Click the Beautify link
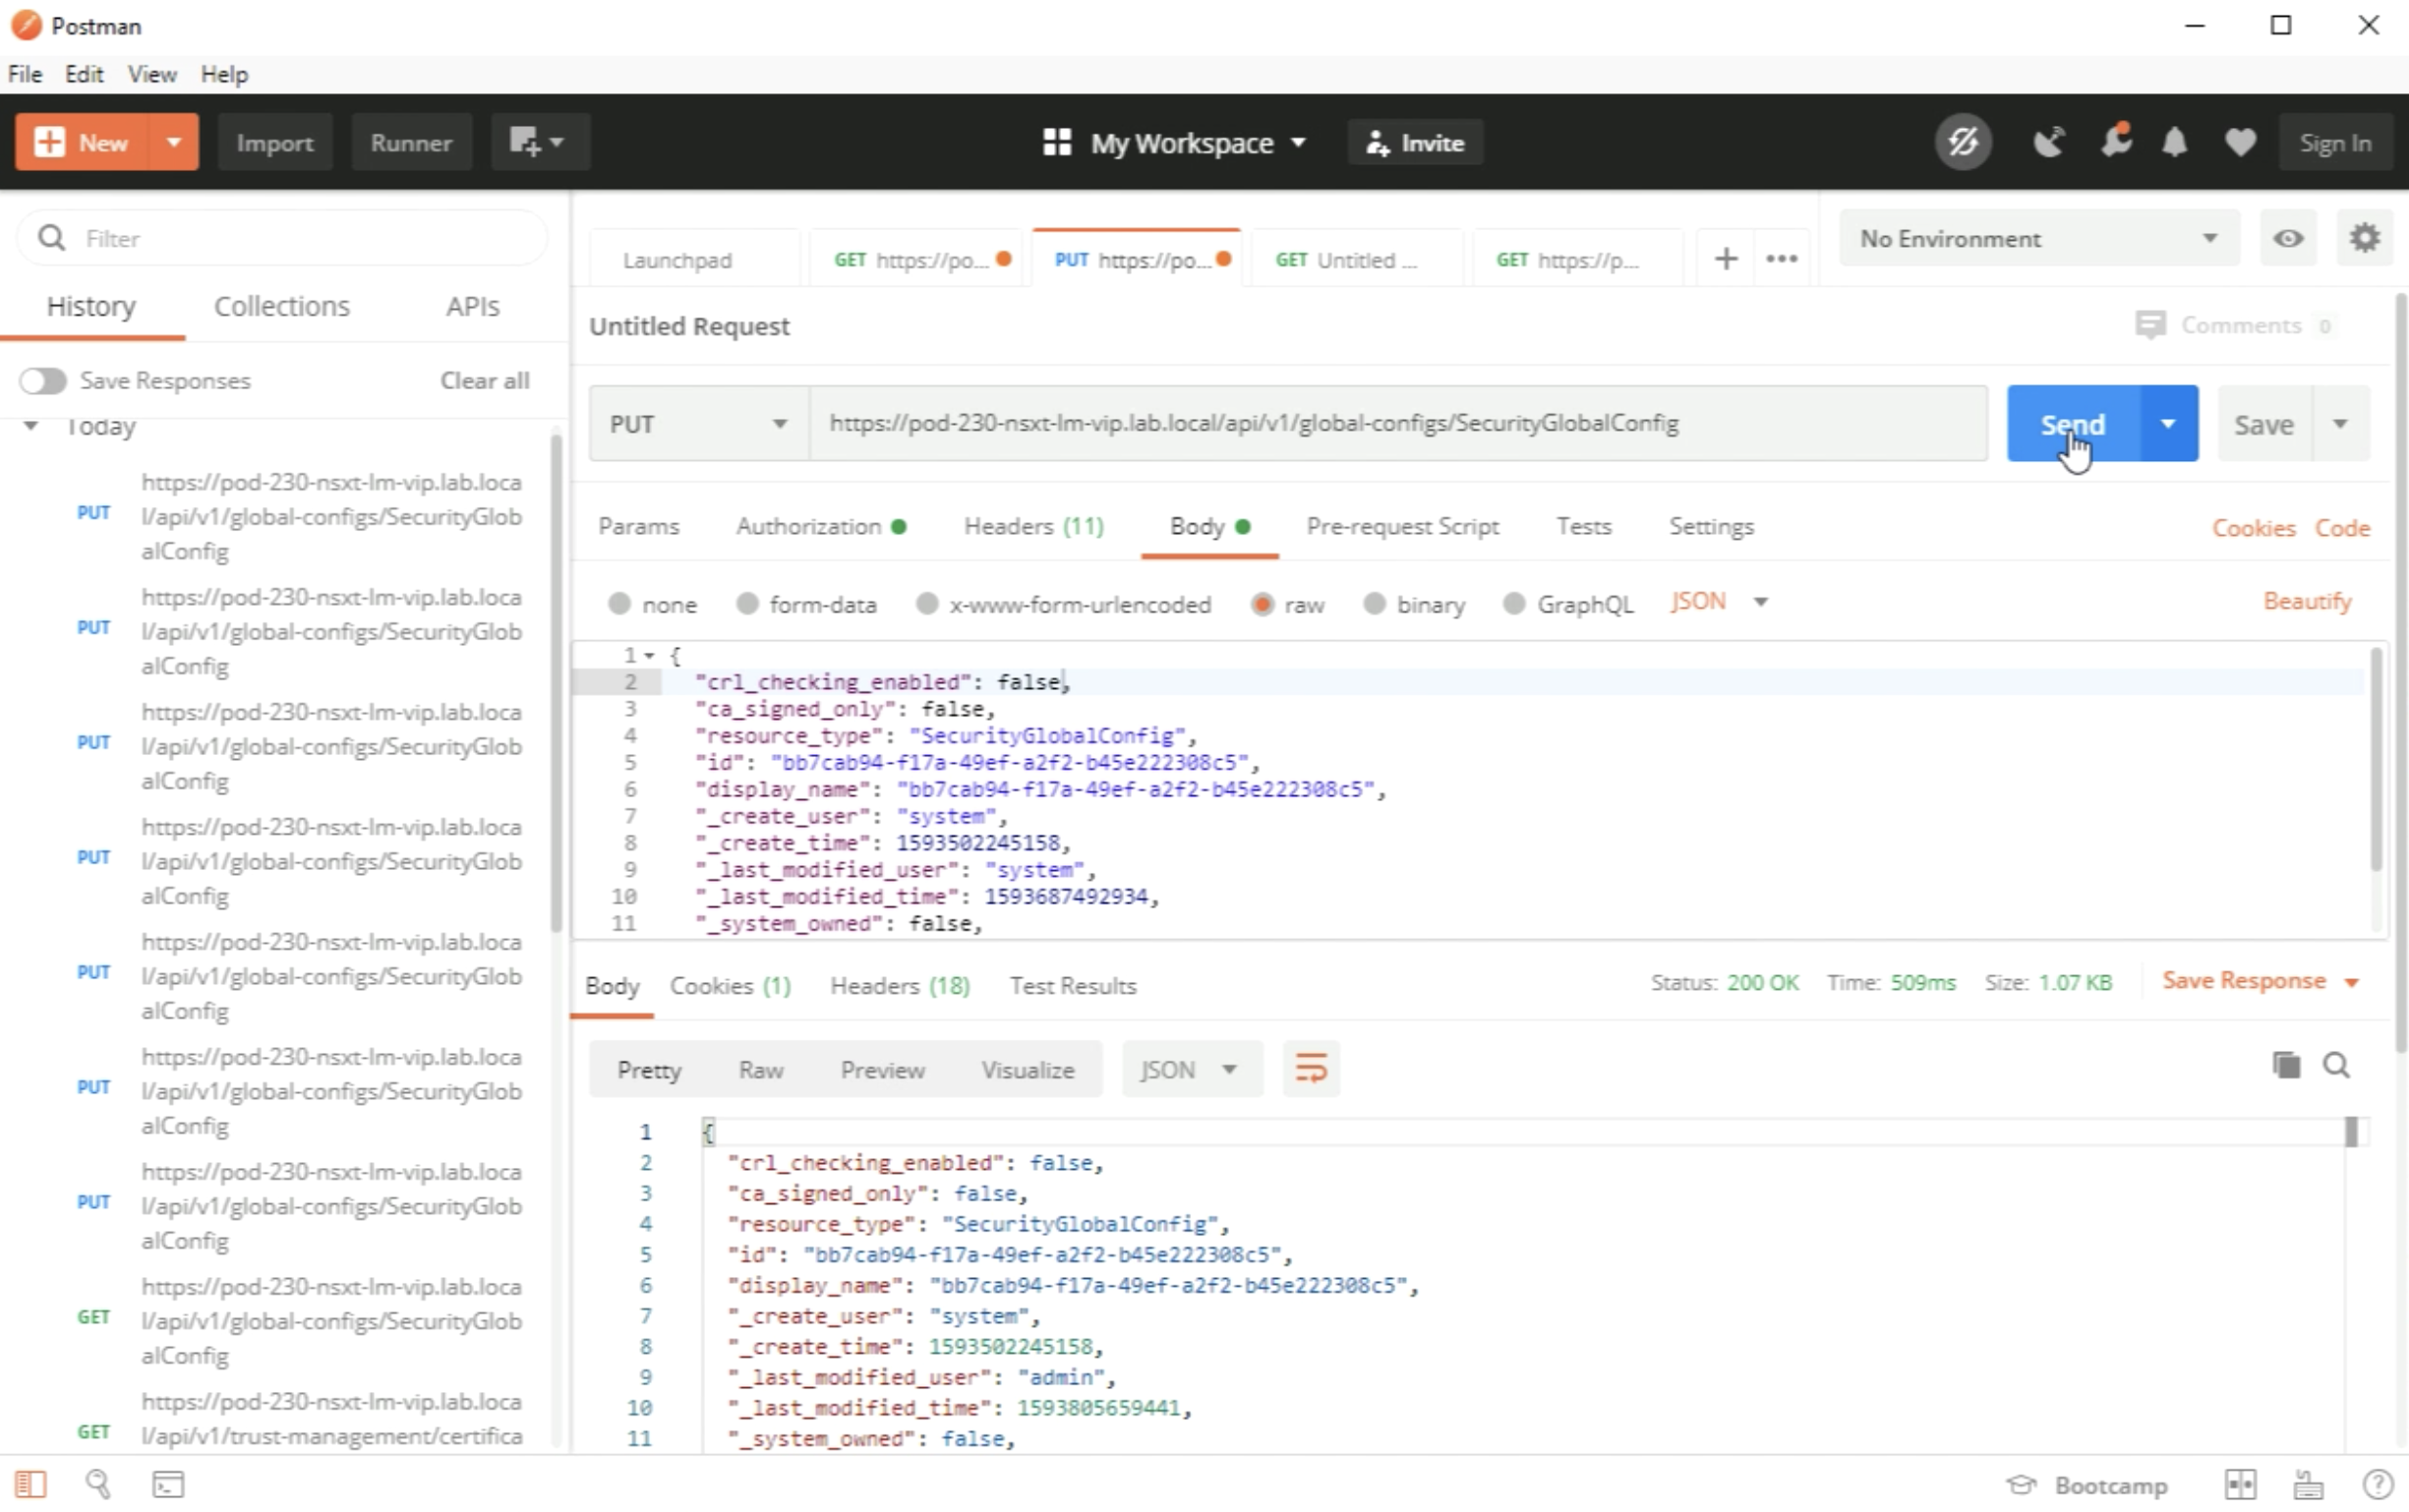This screenshot has height=1512, width=2409. click(2307, 602)
